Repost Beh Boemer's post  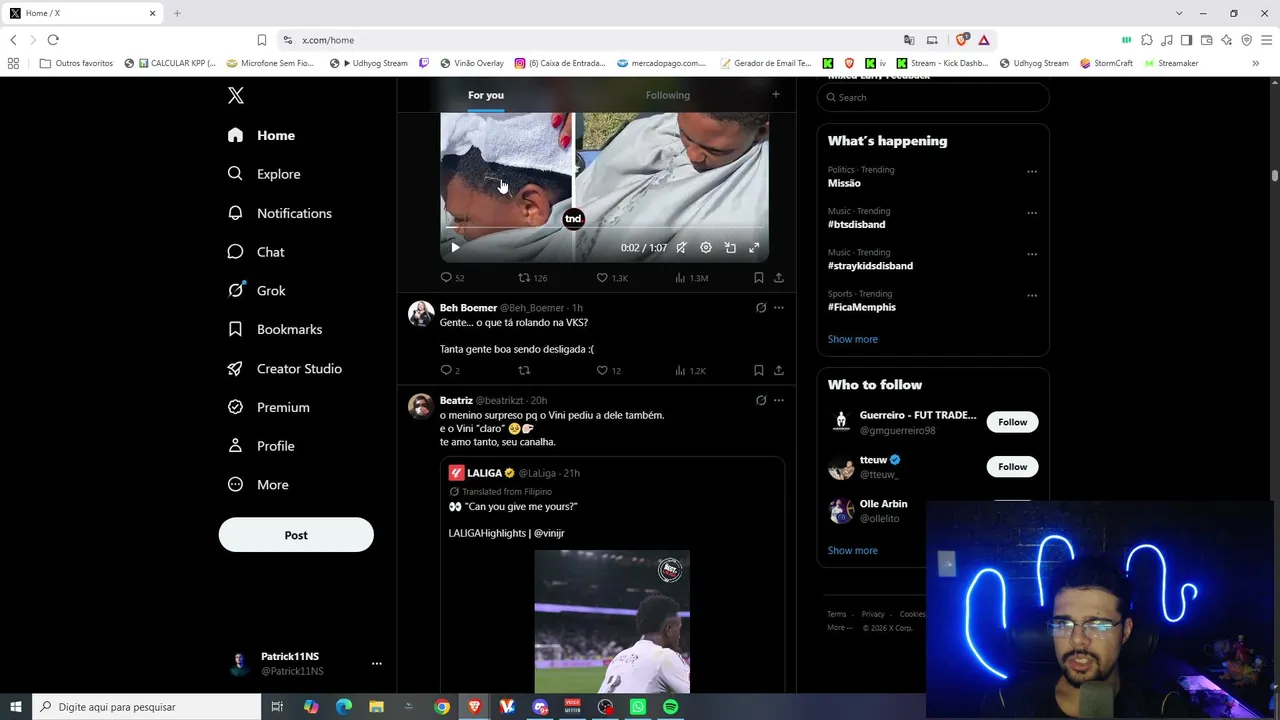click(x=524, y=370)
